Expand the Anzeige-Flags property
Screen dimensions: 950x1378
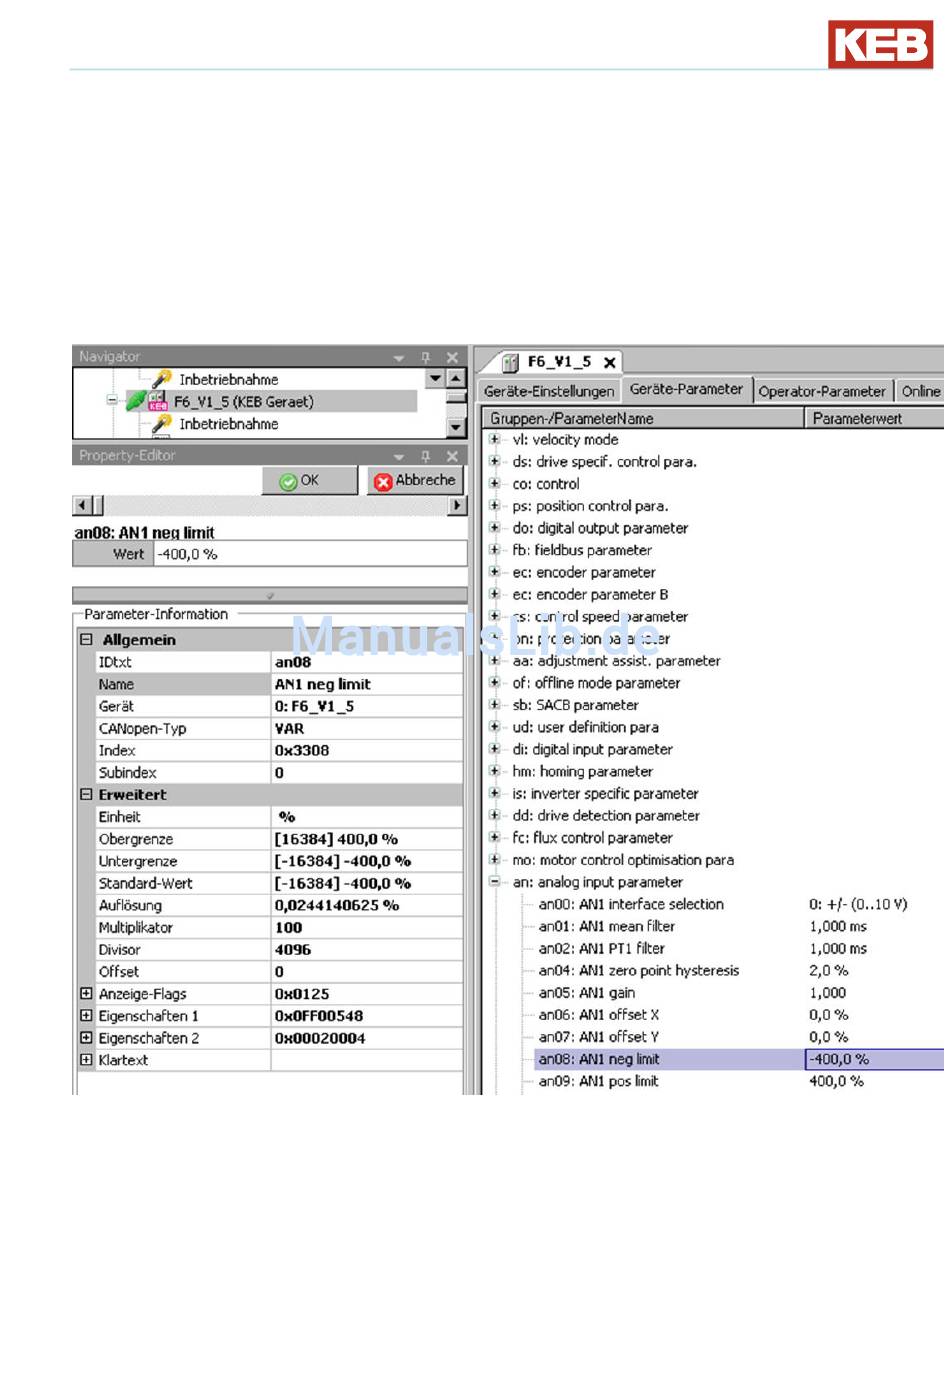coord(86,994)
